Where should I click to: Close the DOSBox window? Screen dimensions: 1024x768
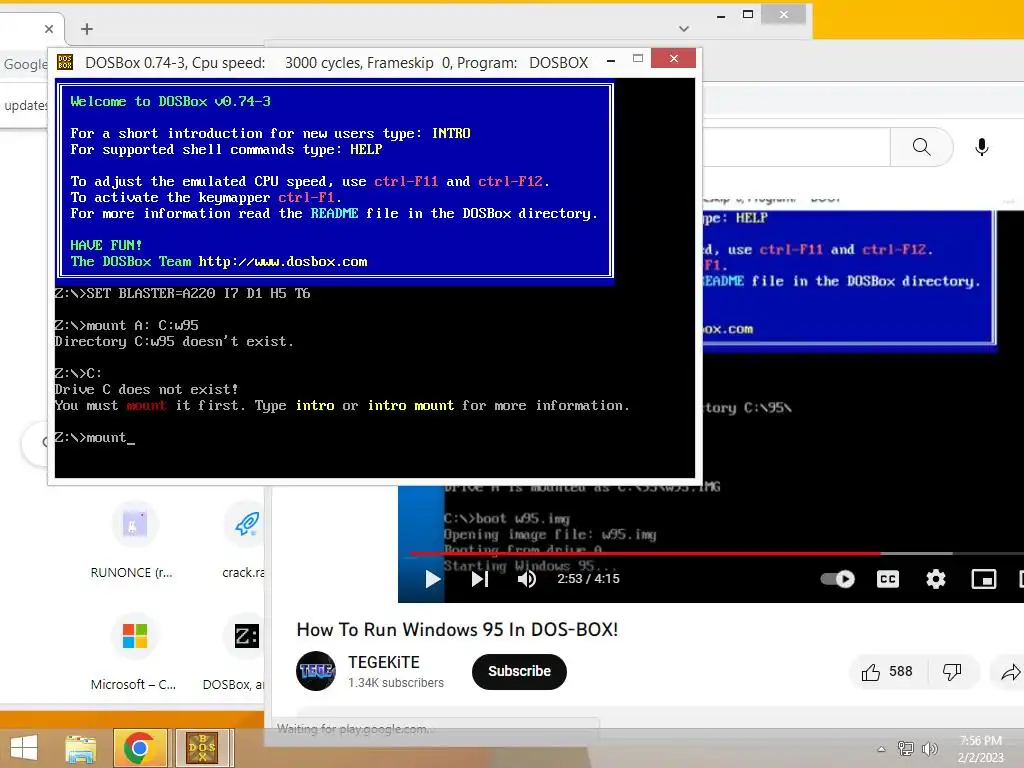(673, 59)
